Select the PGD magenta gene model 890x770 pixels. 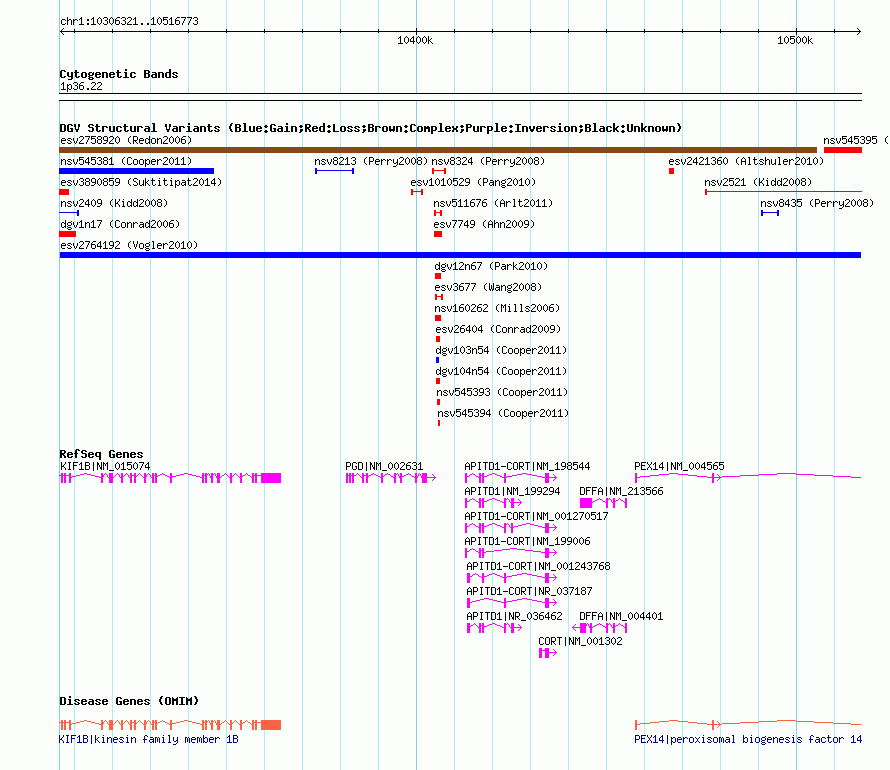pos(391,478)
